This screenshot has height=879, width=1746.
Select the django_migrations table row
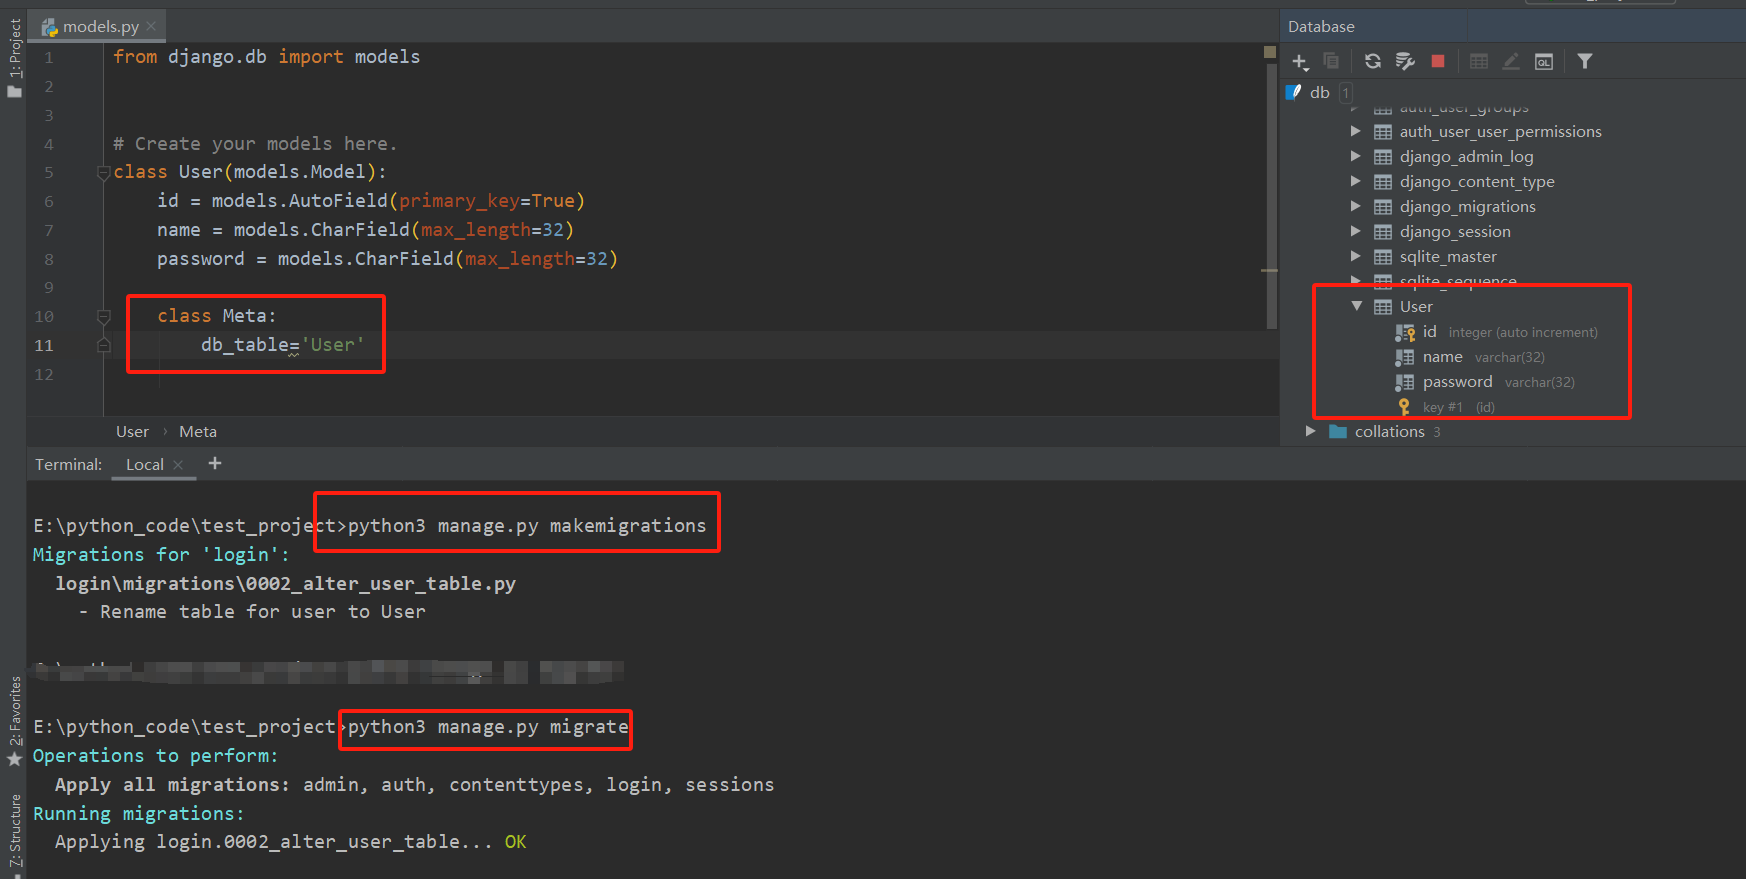[x=1512, y=207]
